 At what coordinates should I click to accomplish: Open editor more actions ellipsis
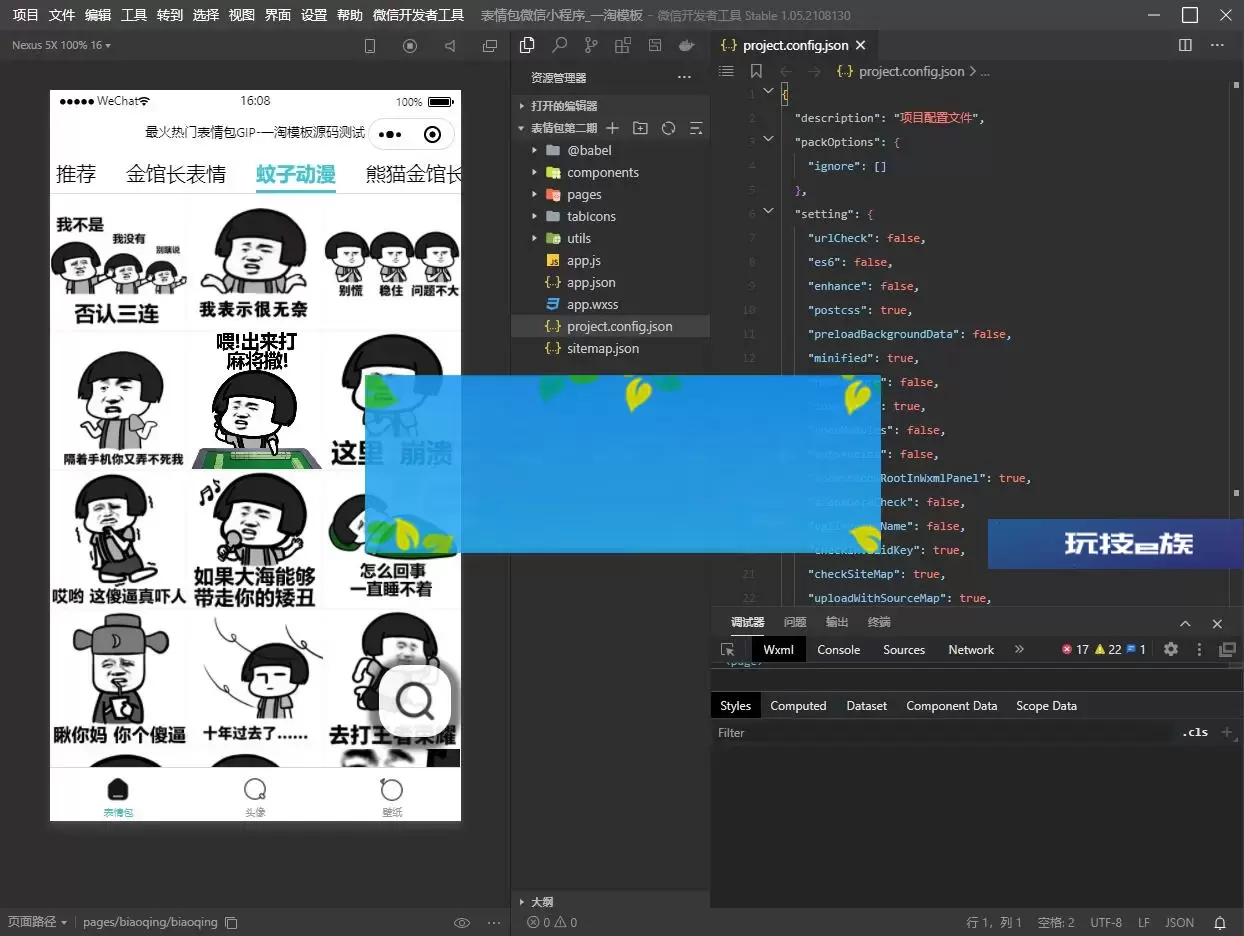point(1217,45)
